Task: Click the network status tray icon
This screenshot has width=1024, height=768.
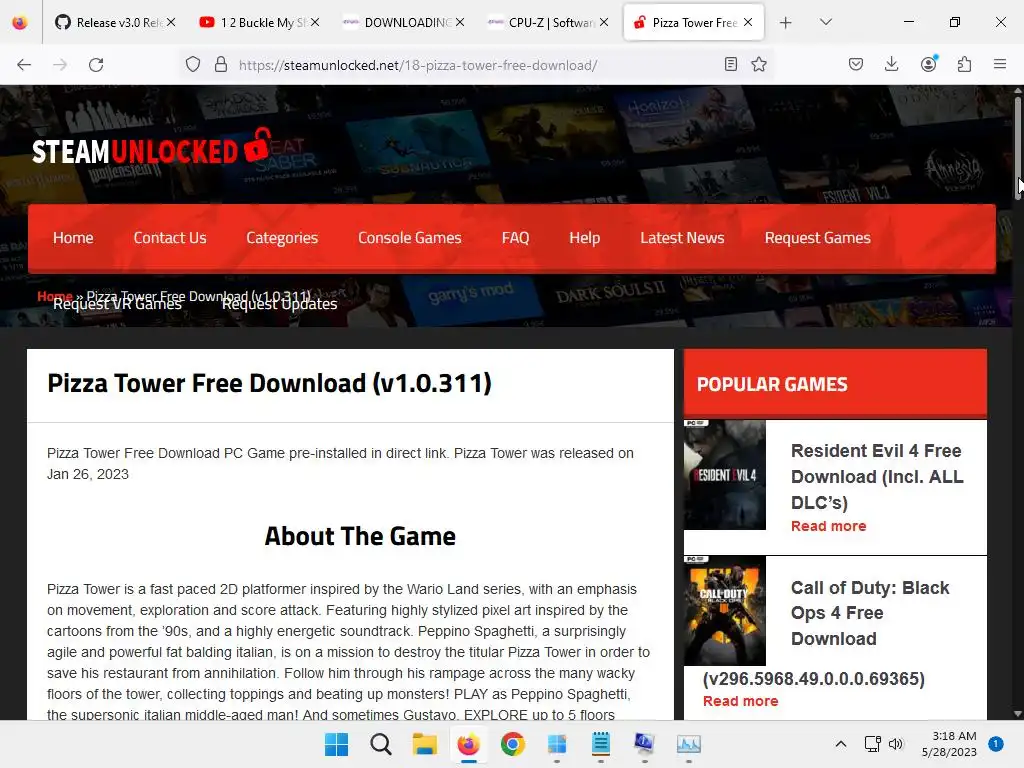Action: coord(872,744)
